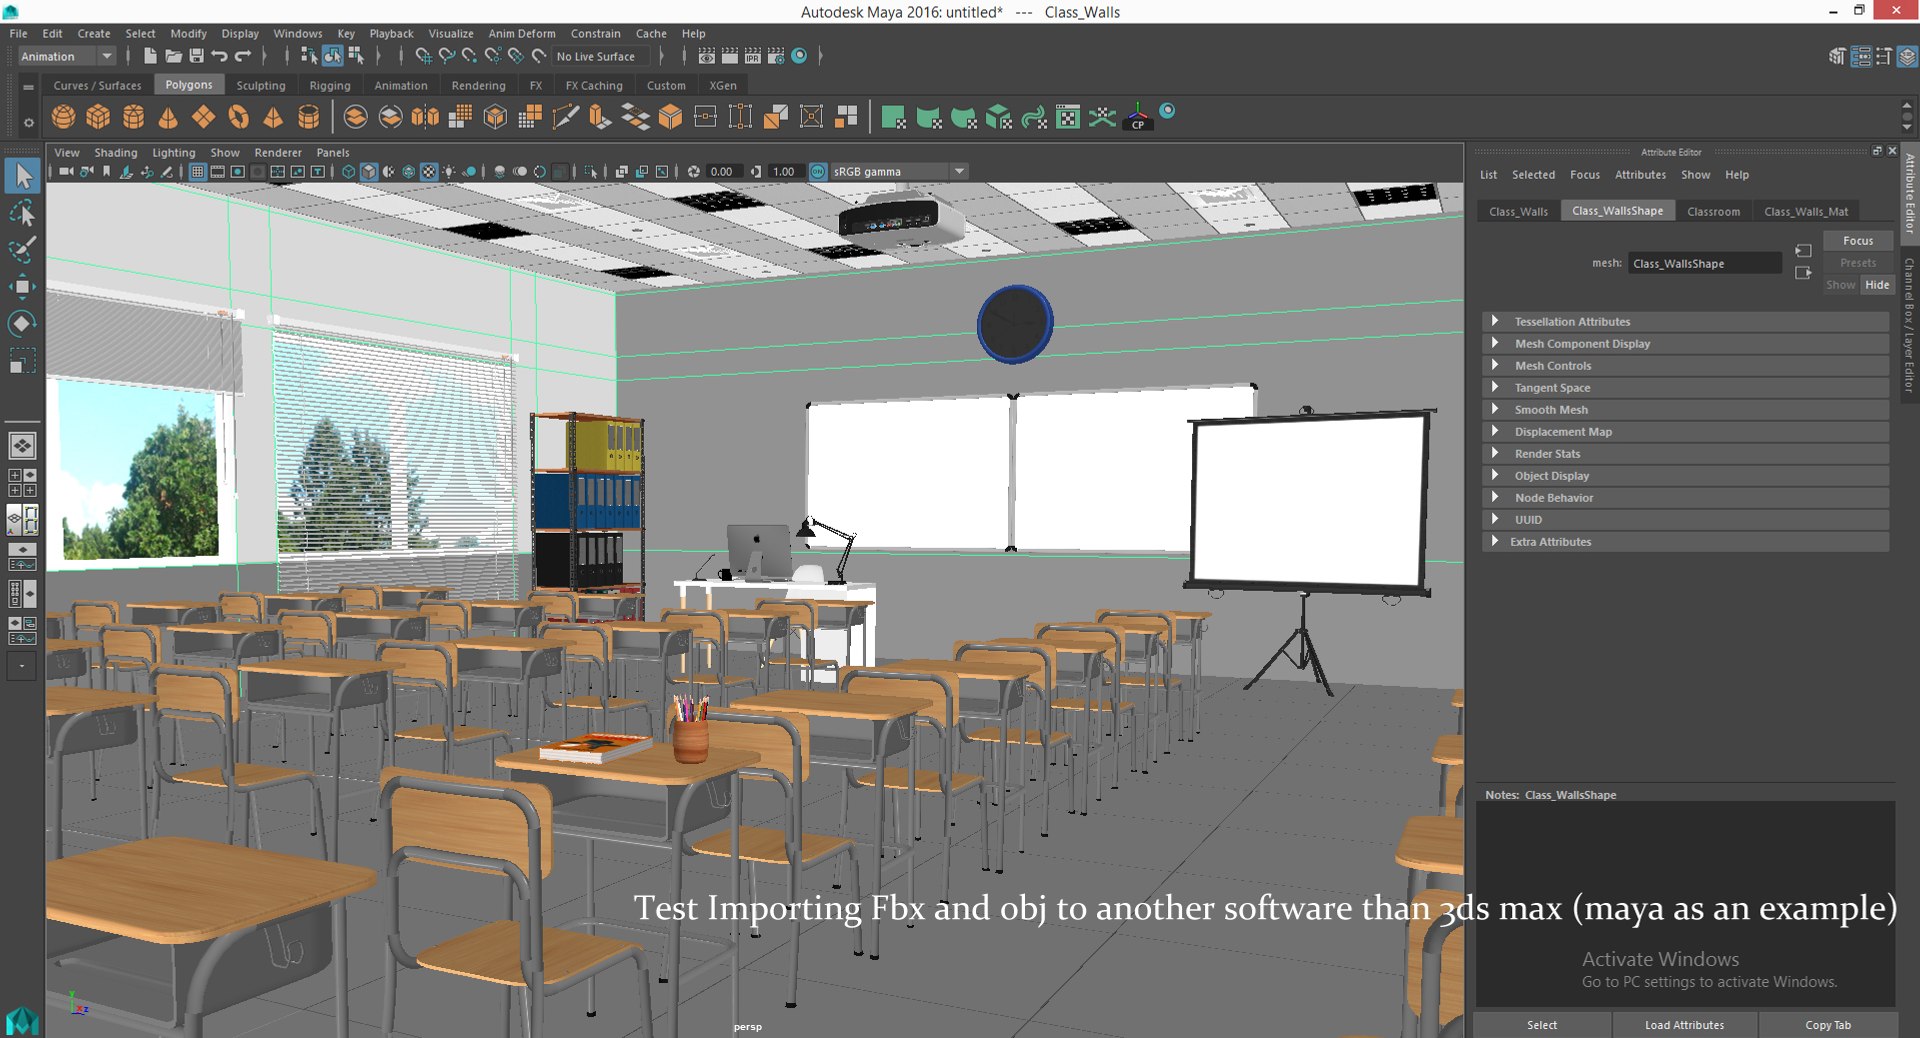Switch to four-view pane layout
Screen dimensions: 1920x1038
[22, 483]
